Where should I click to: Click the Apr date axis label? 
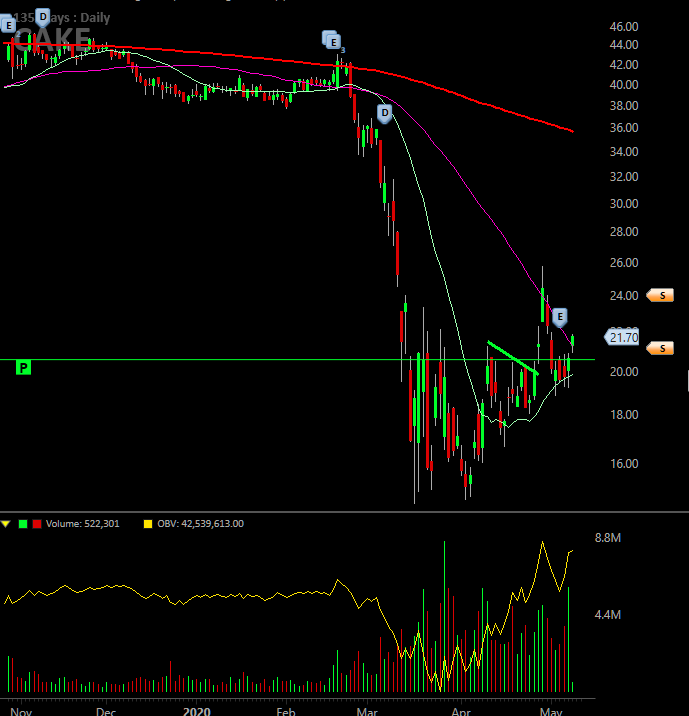pos(461,711)
